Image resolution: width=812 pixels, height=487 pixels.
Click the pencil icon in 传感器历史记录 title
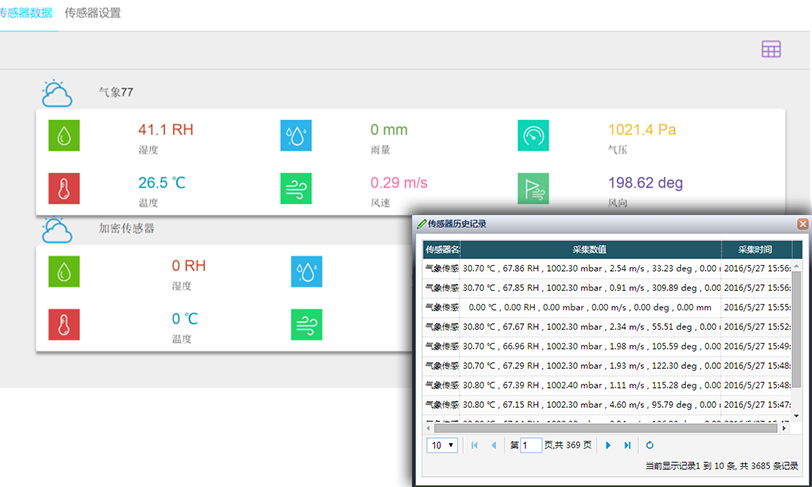click(422, 224)
